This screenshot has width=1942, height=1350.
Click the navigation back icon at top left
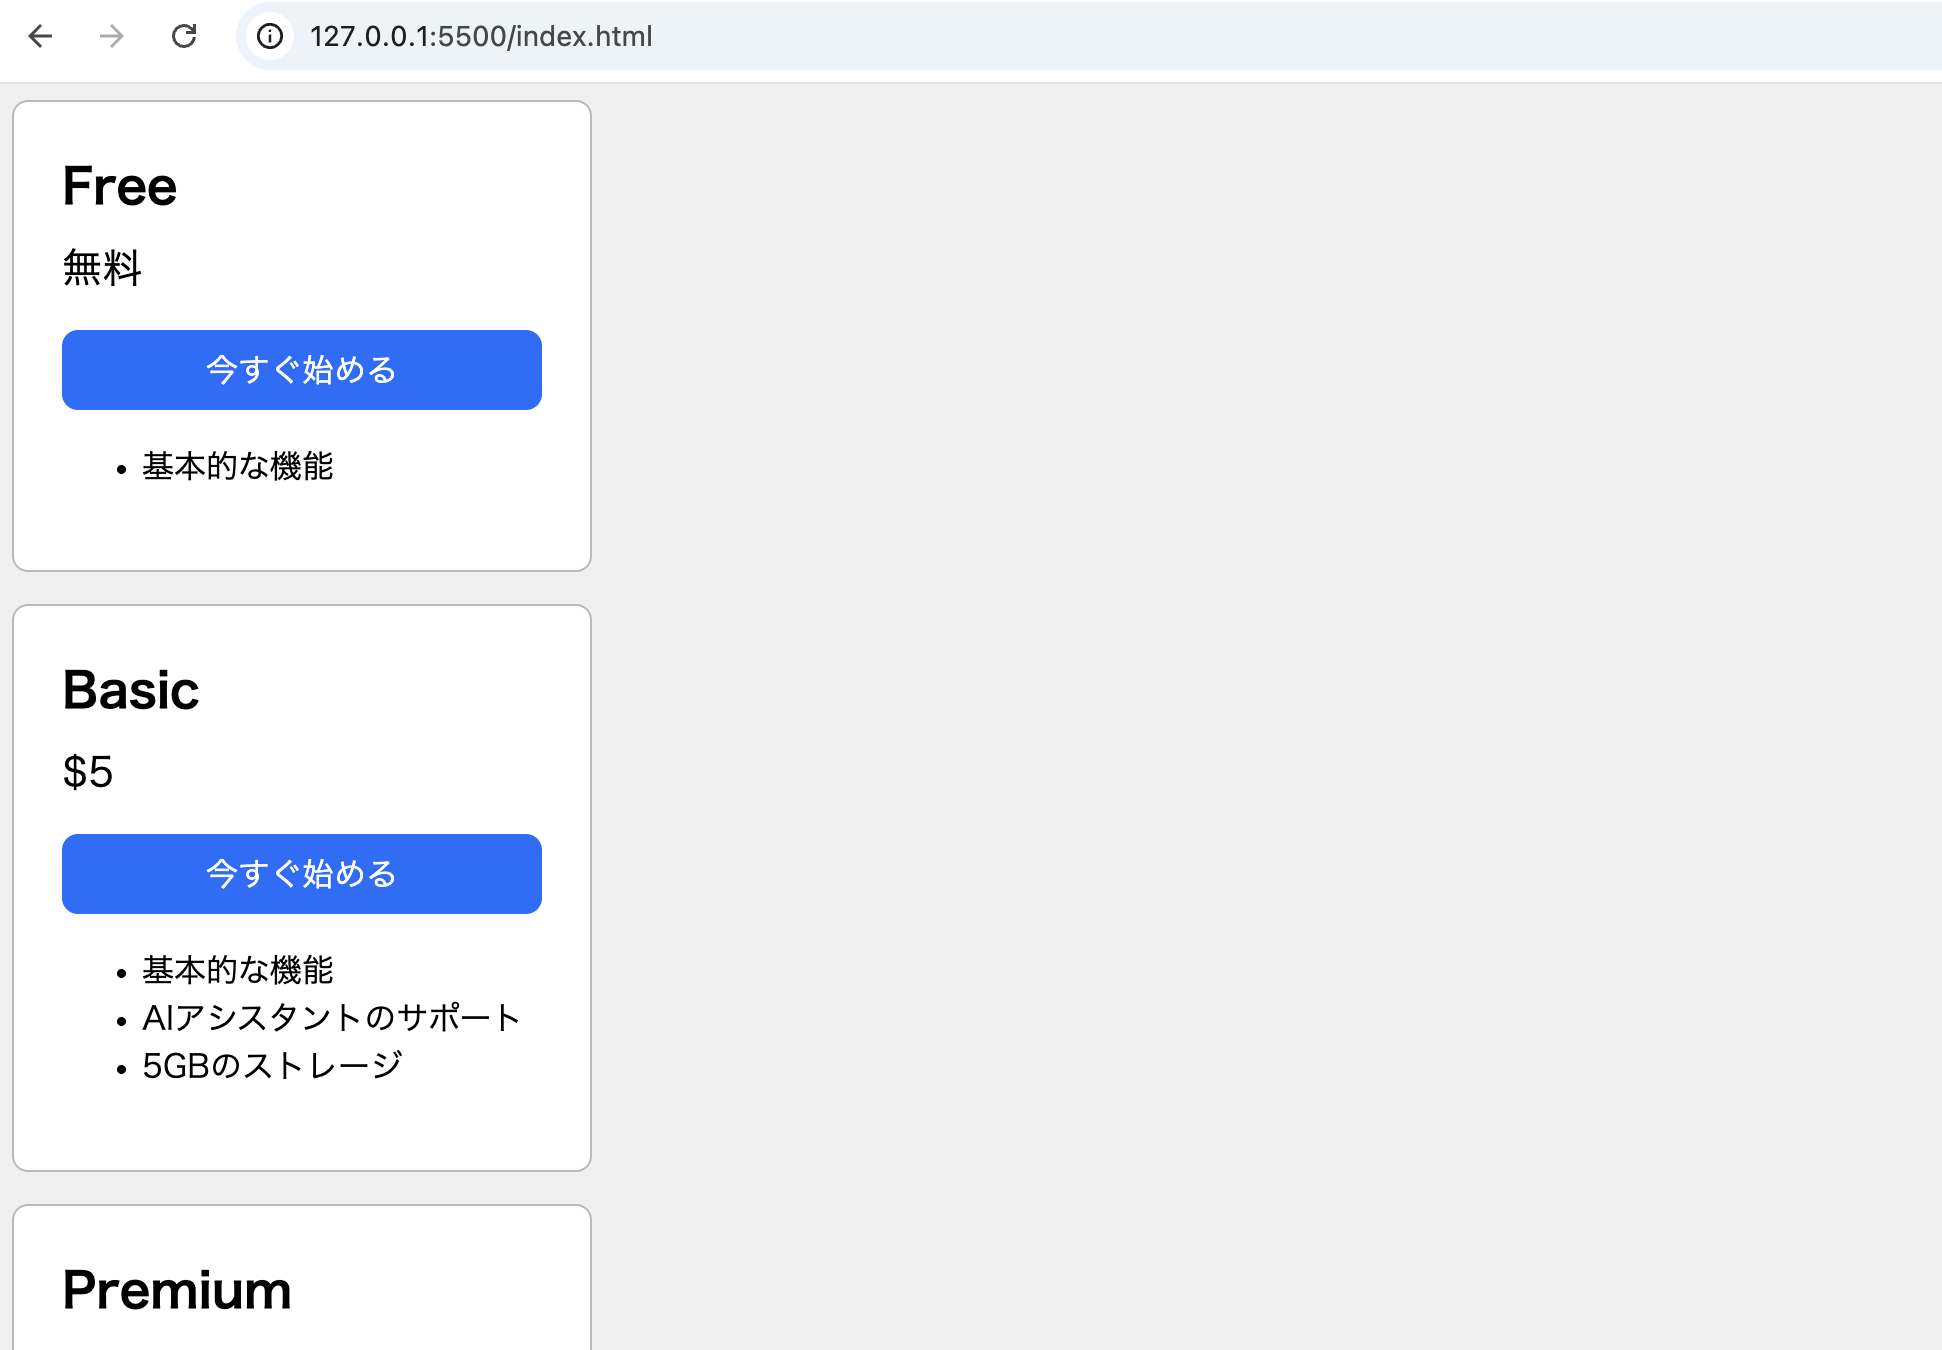click(40, 36)
